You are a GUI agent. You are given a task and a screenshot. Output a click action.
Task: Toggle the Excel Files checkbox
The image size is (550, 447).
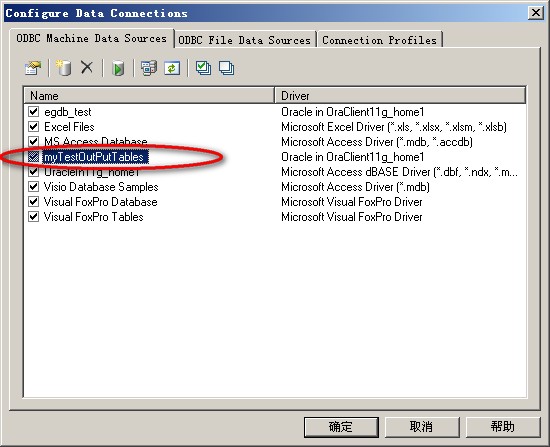(33, 127)
